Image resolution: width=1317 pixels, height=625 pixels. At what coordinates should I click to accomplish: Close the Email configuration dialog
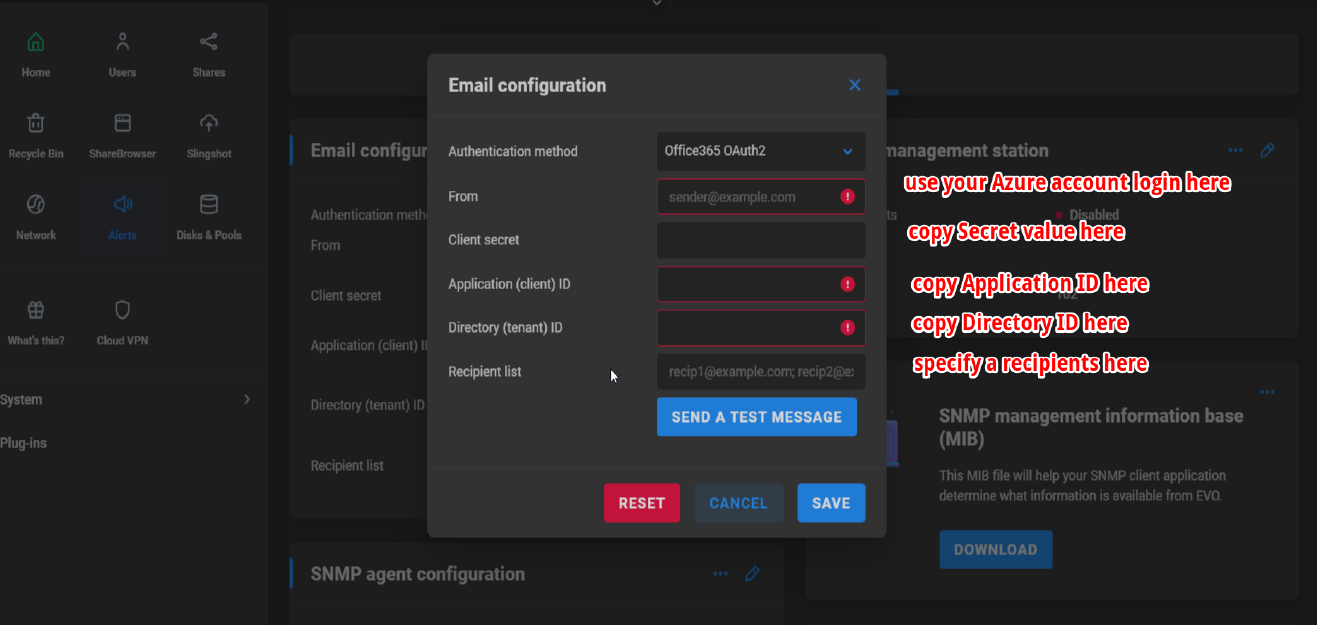[x=855, y=85]
